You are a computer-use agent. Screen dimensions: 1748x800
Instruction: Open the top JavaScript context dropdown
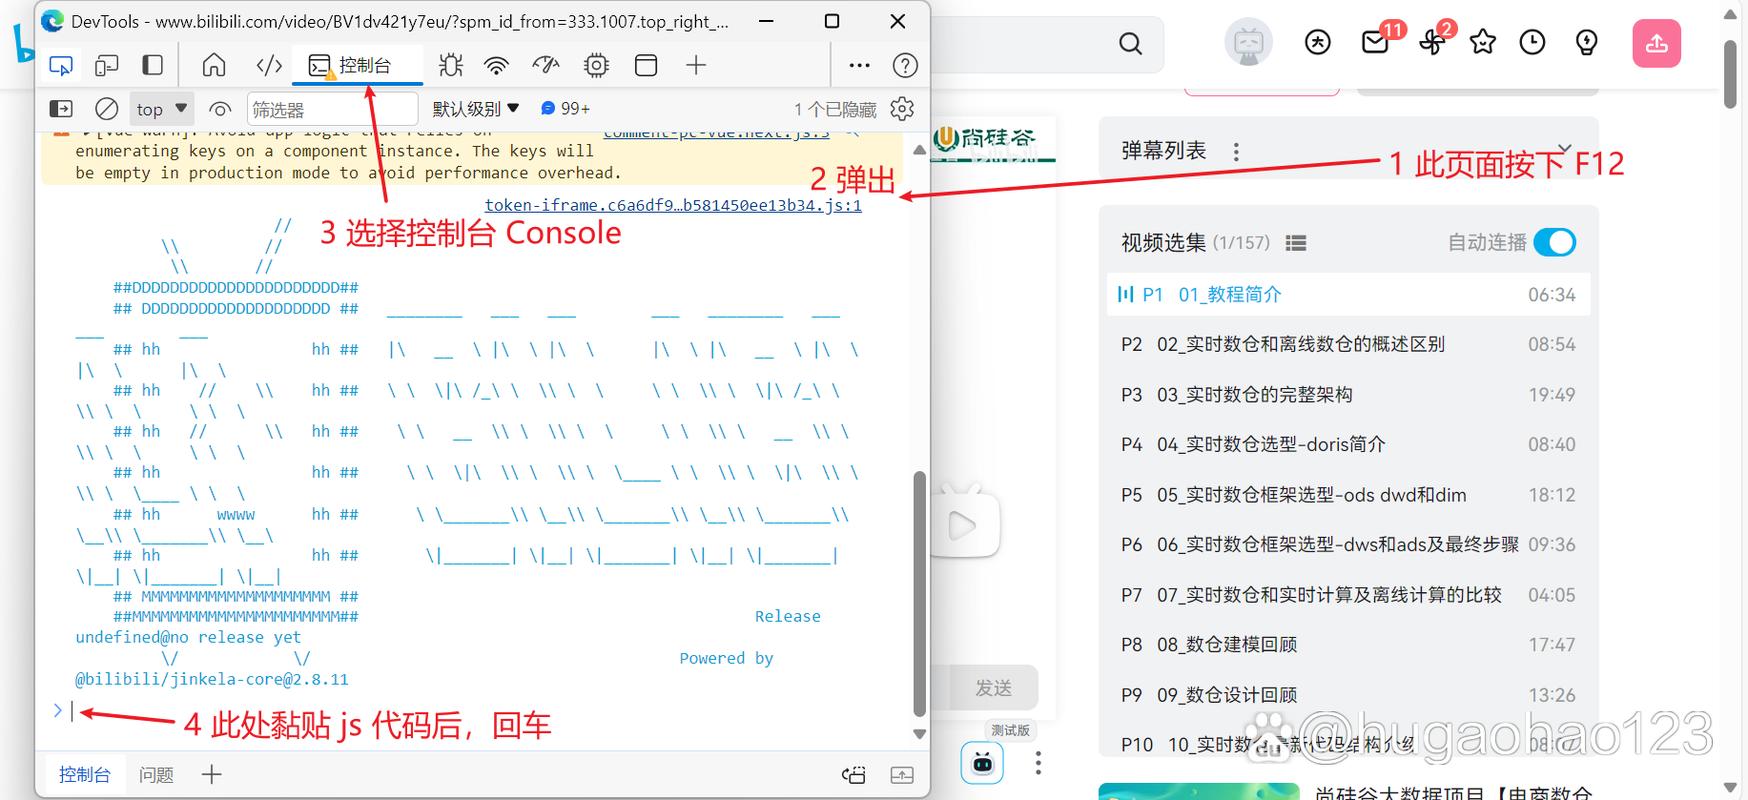[x=161, y=109]
